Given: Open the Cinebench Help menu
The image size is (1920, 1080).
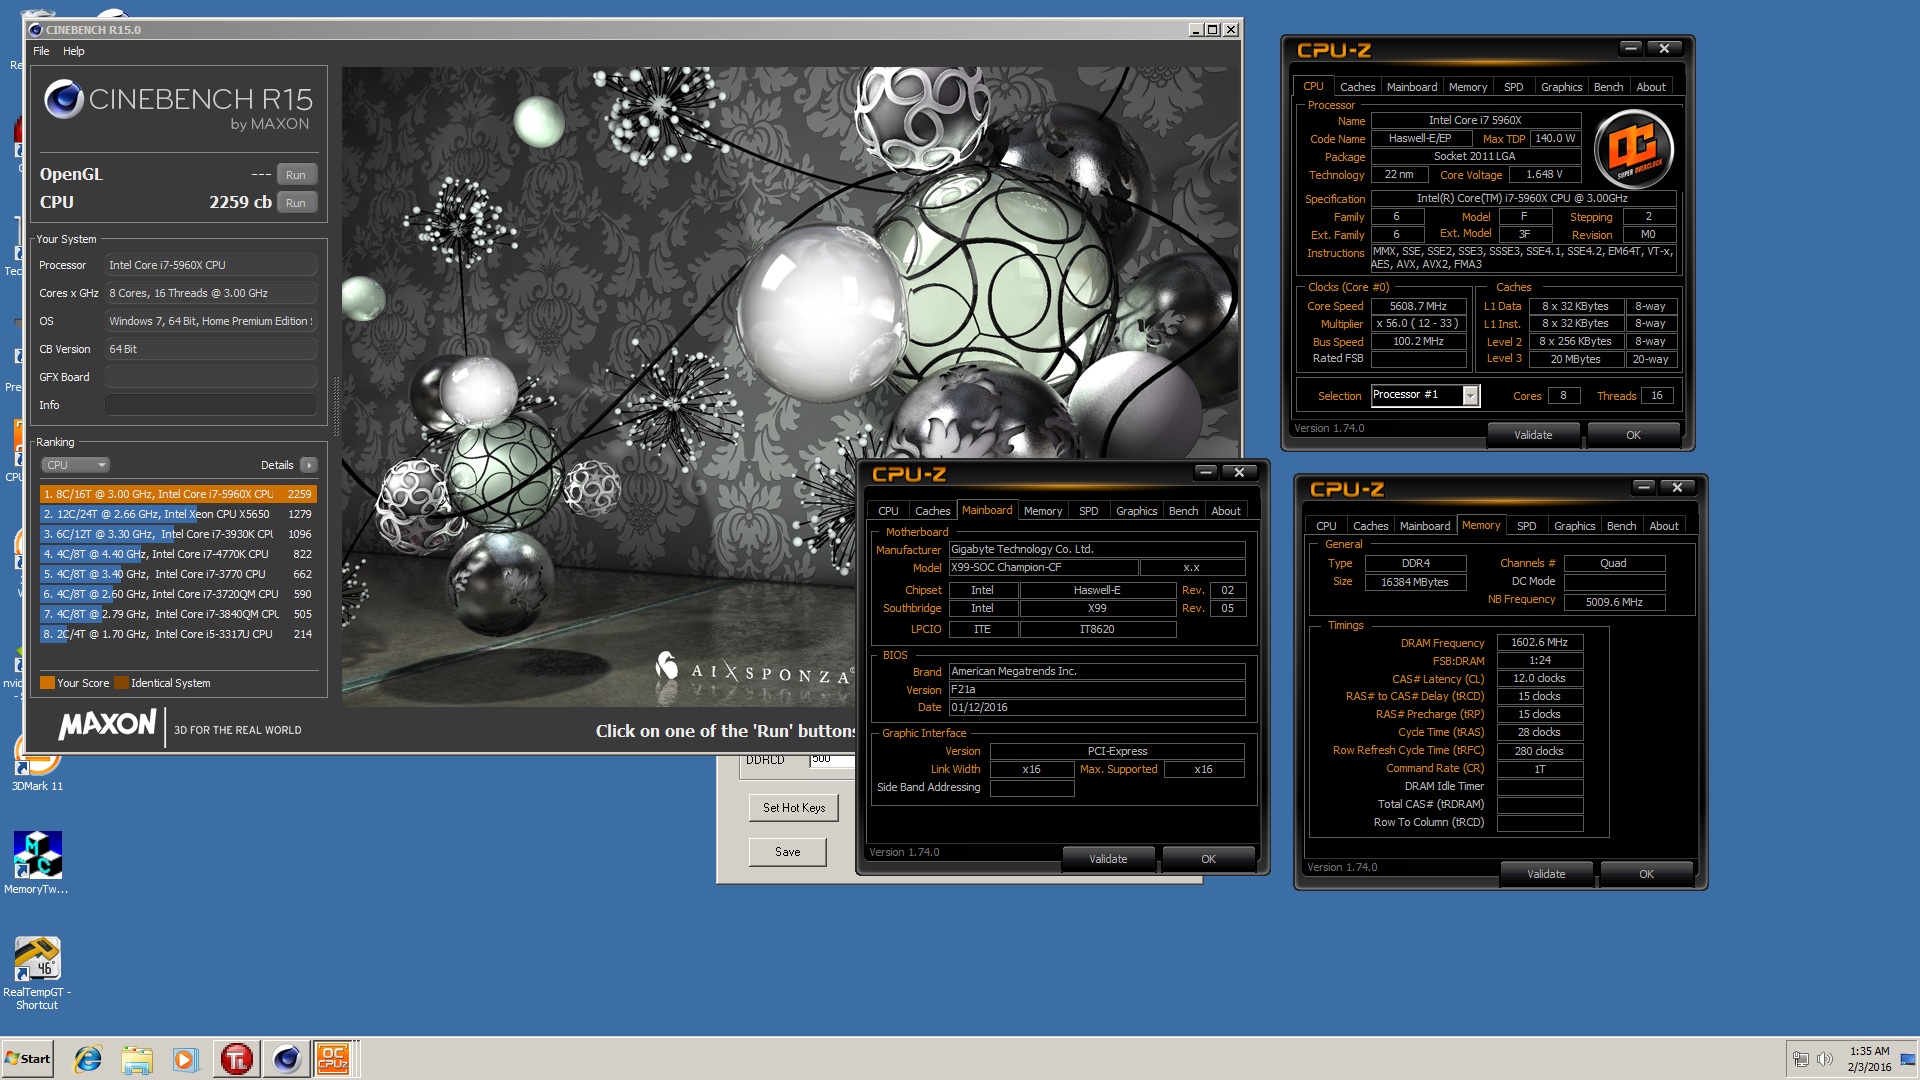Looking at the screenshot, I should (74, 51).
